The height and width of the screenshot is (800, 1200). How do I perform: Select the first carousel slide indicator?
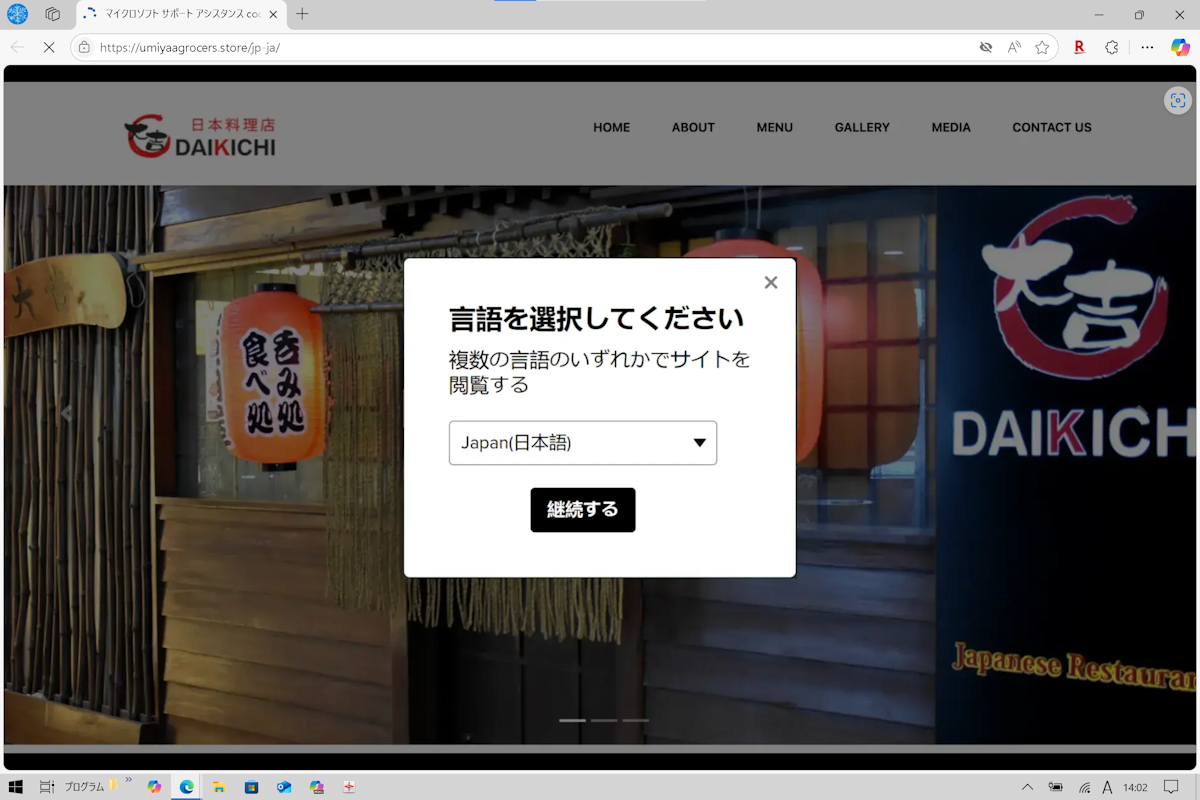(572, 720)
